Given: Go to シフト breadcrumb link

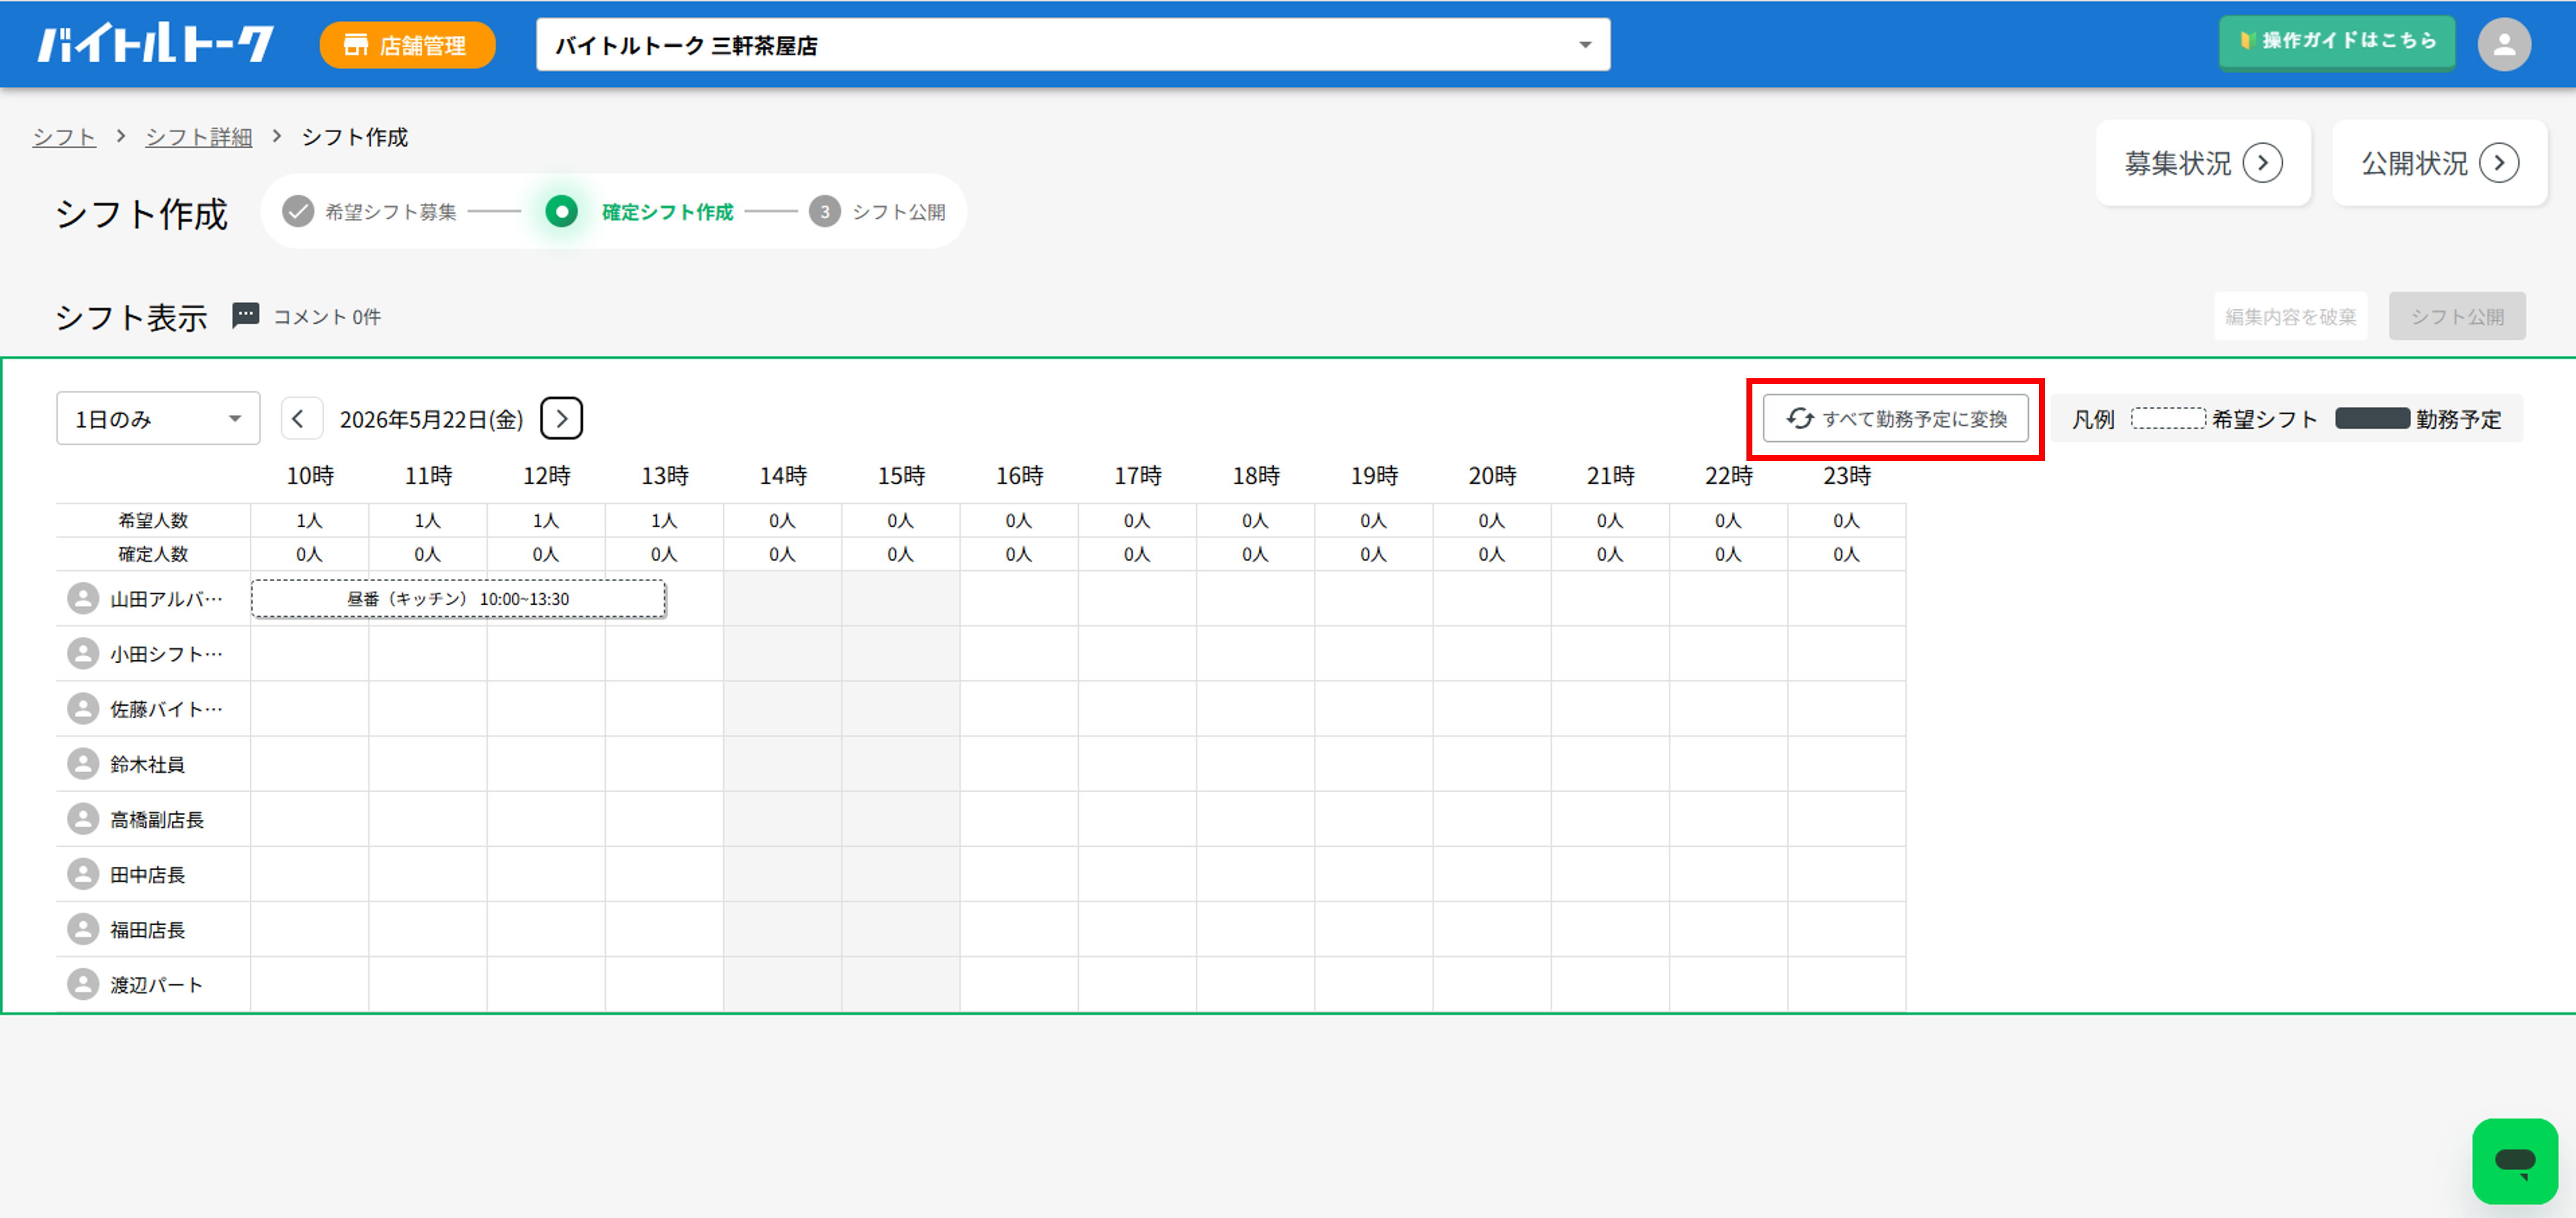Looking at the screenshot, I should tap(64, 137).
